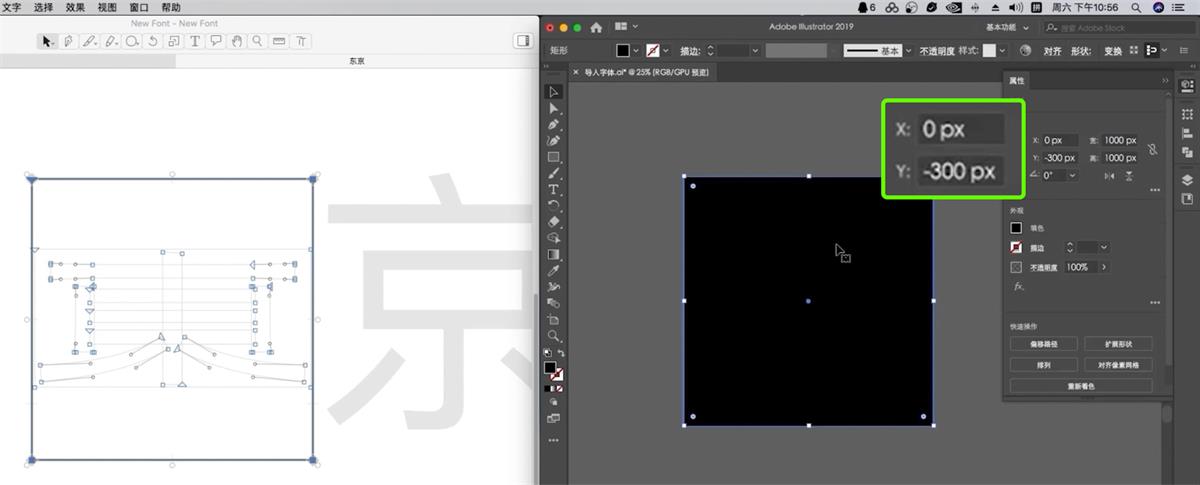Click the 偏移路径 quick action button
The height and width of the screenshot is (485, 1200).
coord(1043,344)
